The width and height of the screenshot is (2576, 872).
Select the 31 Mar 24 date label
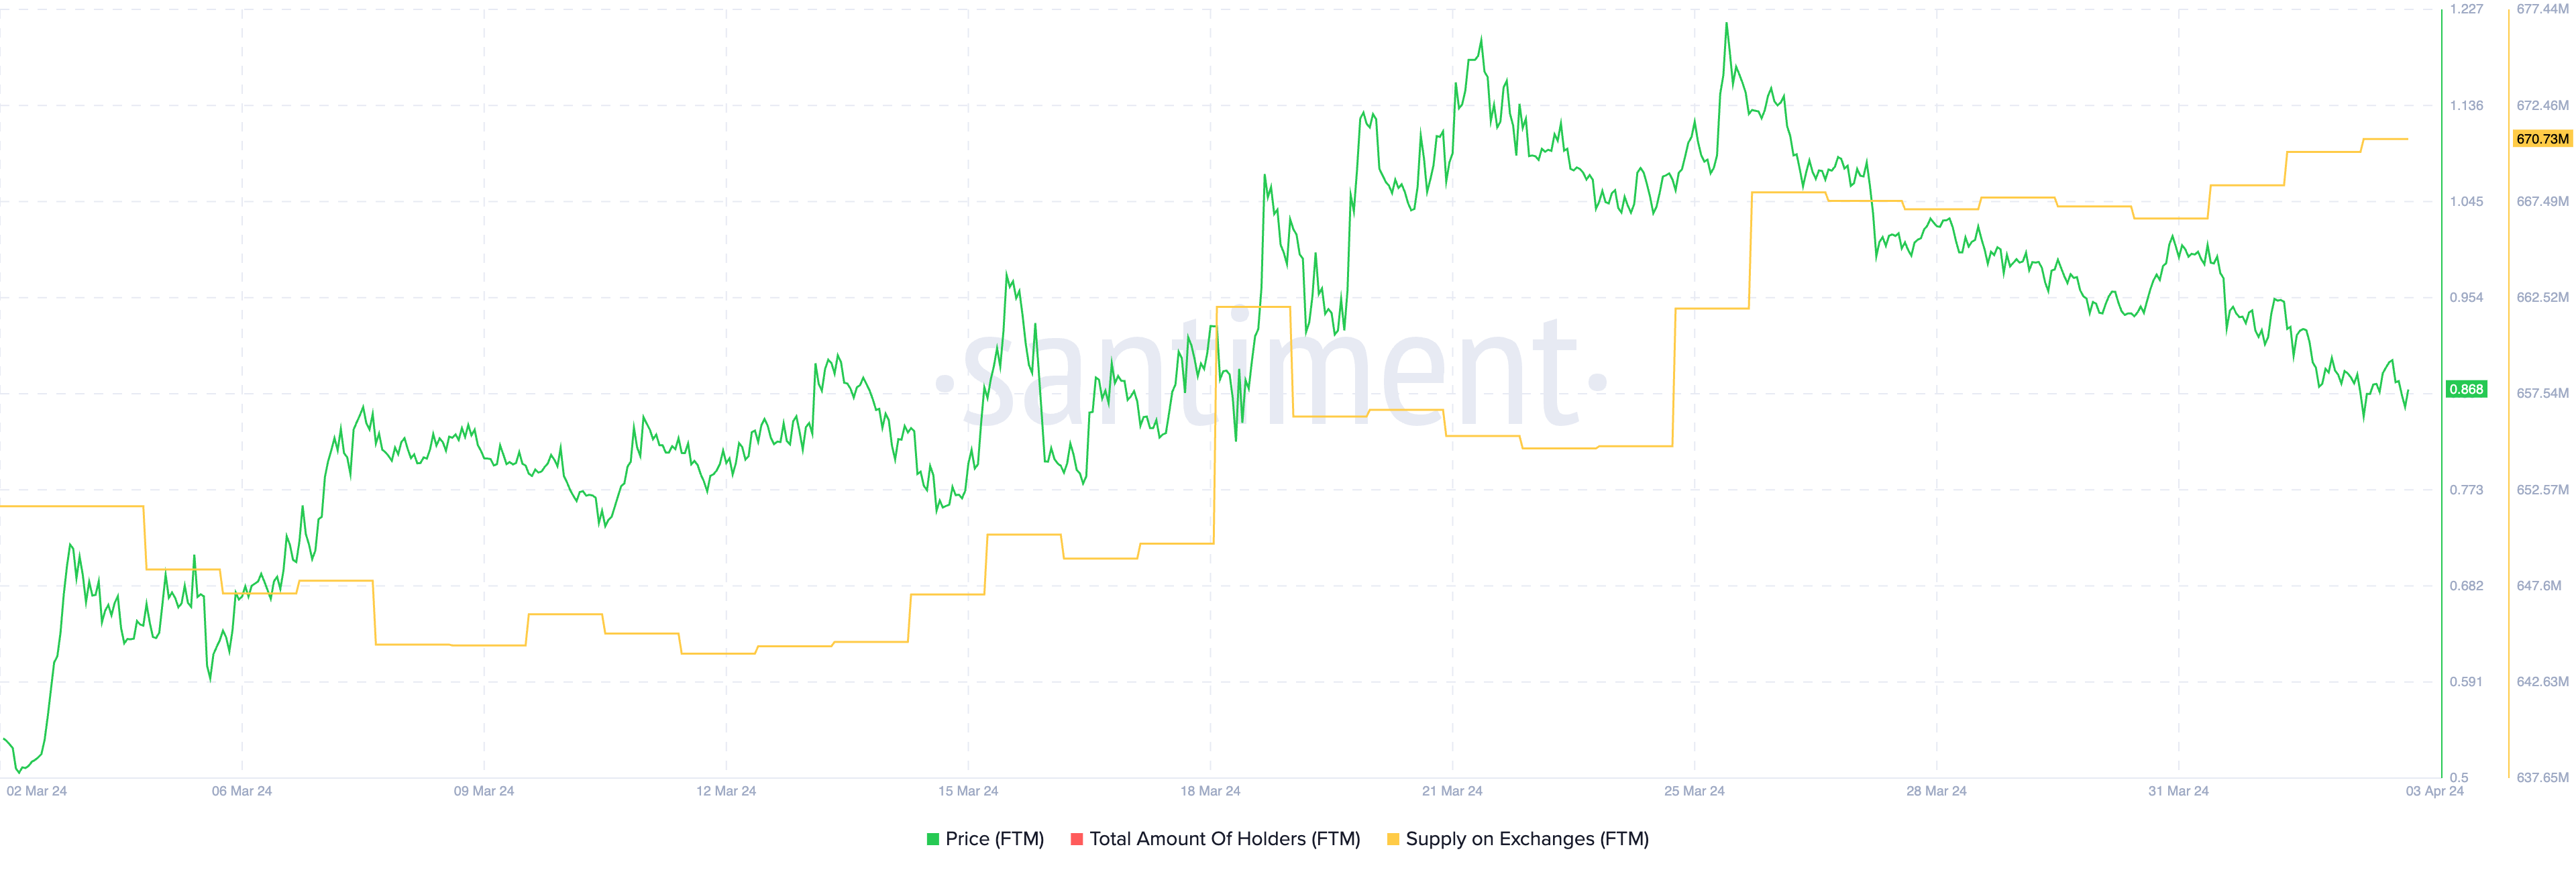2178,791
